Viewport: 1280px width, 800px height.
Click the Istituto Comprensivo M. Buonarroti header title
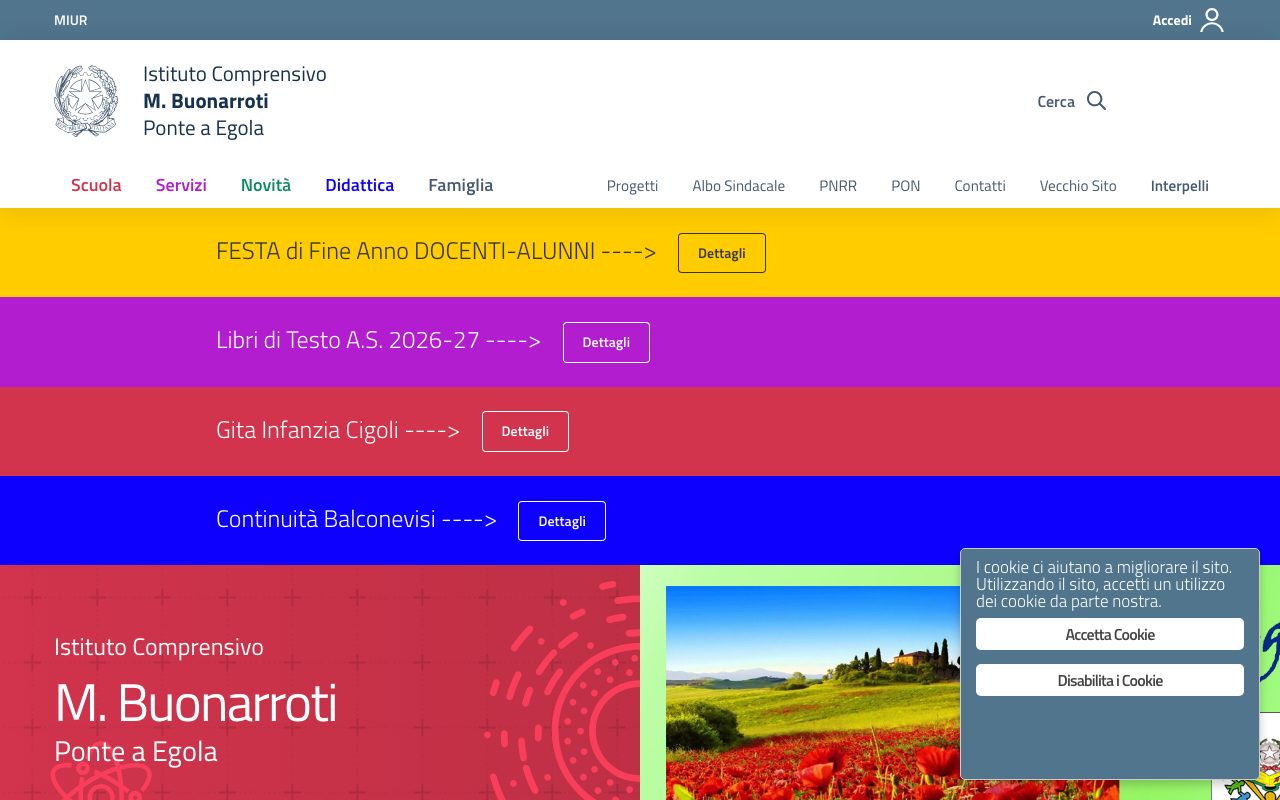point(235,101)
